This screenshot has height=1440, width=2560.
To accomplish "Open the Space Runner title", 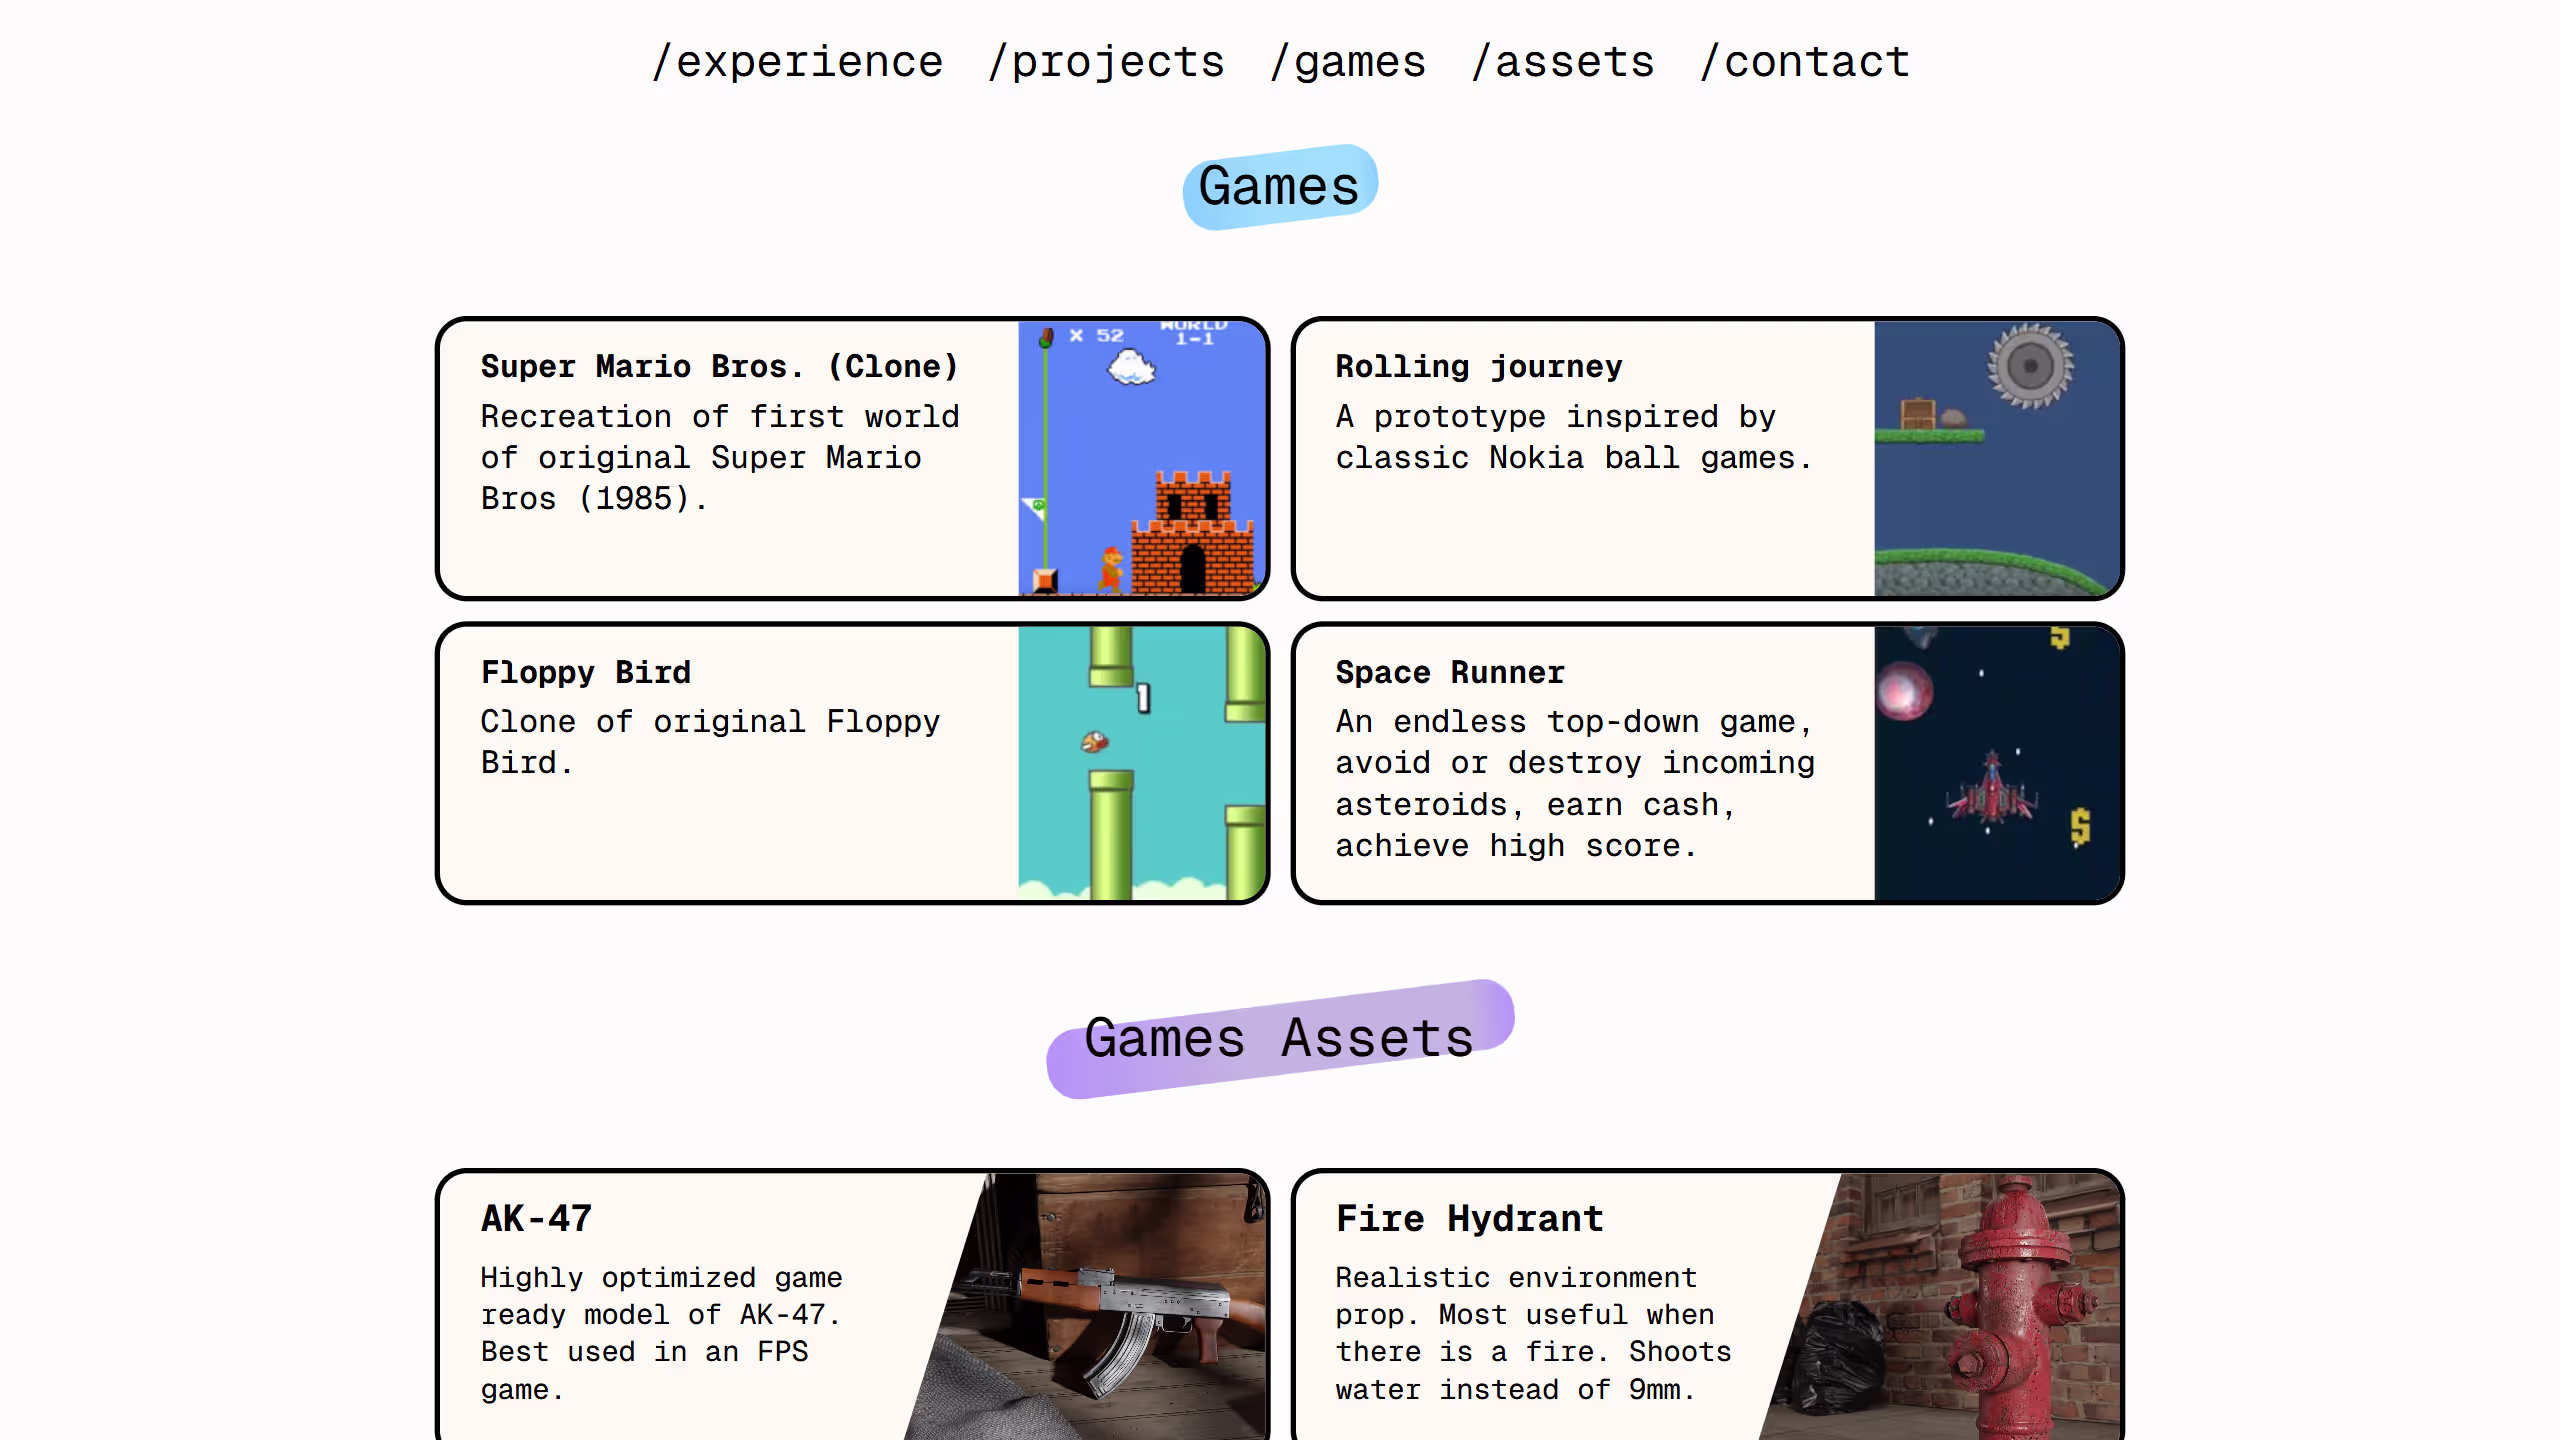I will (1450, 672).
